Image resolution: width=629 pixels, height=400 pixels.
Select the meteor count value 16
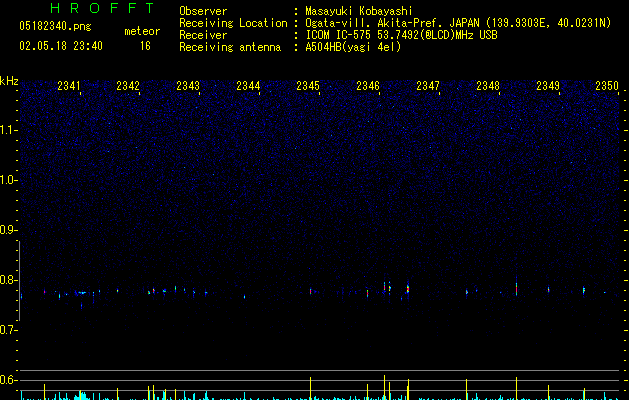[x=145, y=46]
